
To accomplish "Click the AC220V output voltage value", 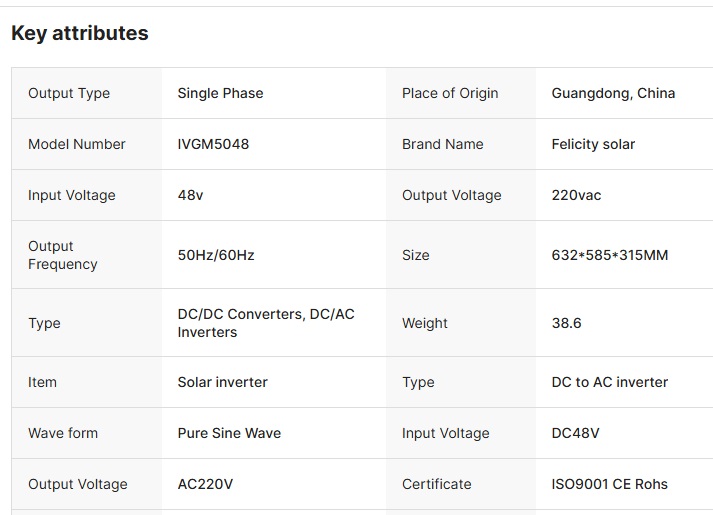I will [206, 484].
